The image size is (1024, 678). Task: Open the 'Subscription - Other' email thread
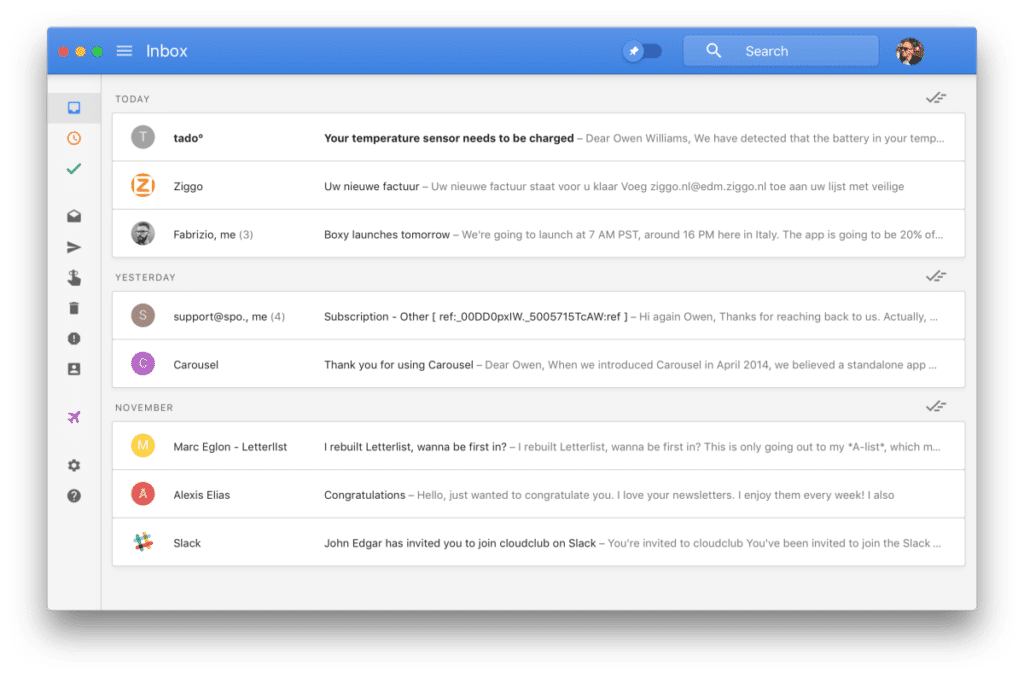(538, 315)
